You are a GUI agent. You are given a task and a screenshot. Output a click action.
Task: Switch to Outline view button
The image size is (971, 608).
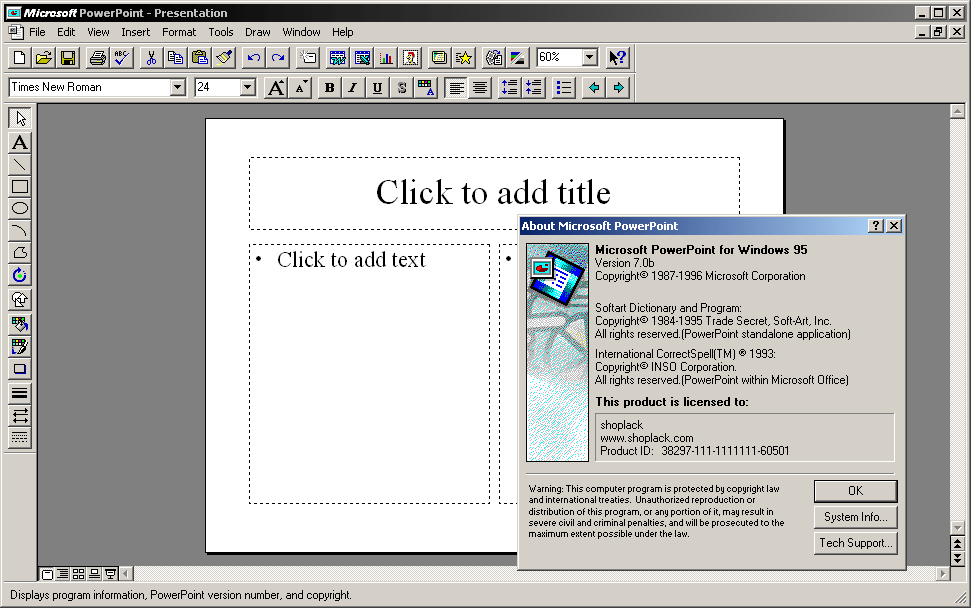click(63, 574)
